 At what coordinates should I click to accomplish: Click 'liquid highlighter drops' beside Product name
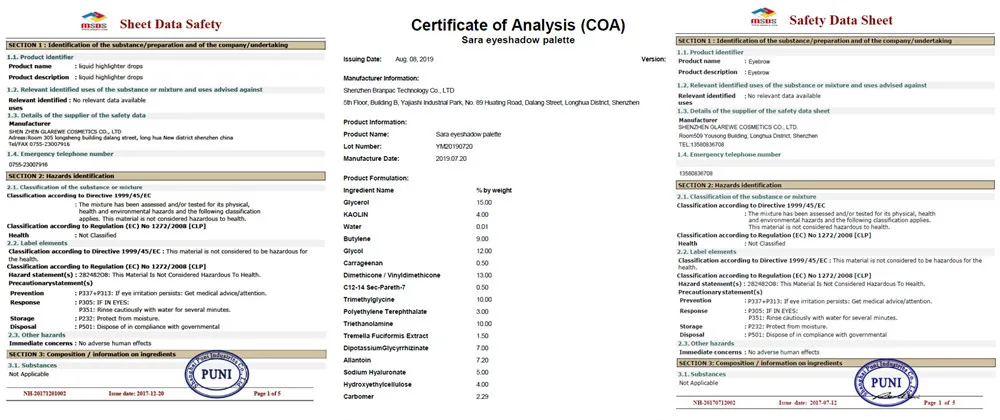pos(110,66)
